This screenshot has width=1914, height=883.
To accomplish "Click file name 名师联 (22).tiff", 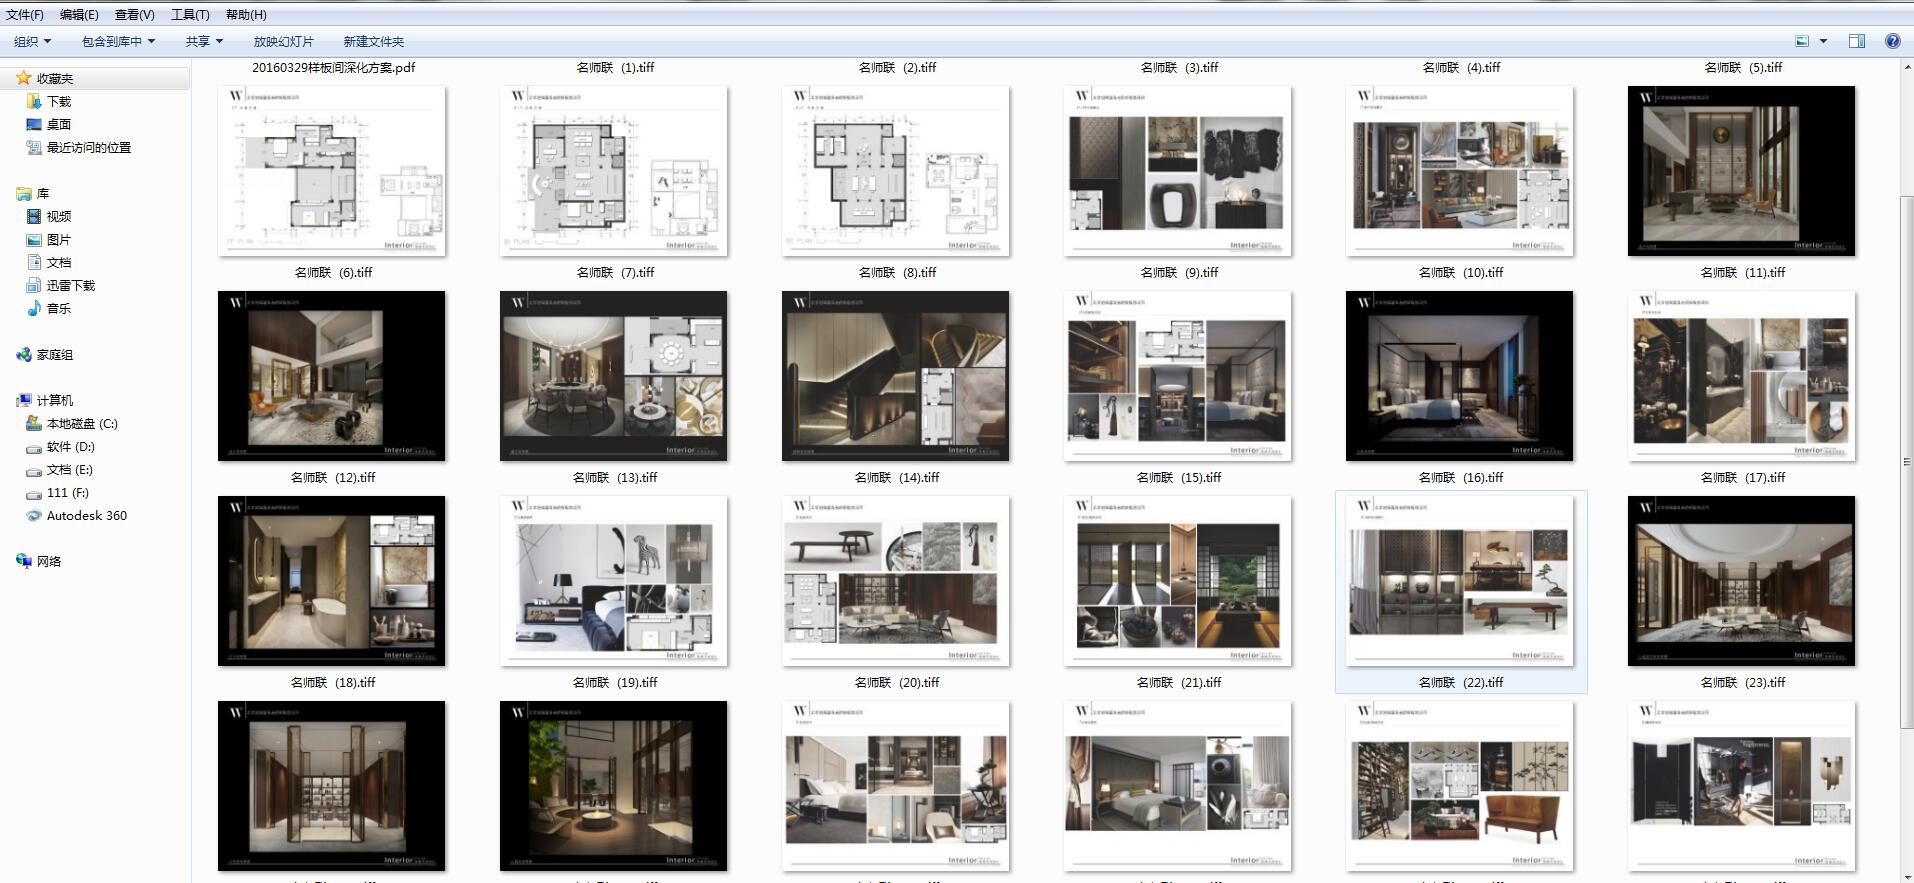I will point(1461,683).
